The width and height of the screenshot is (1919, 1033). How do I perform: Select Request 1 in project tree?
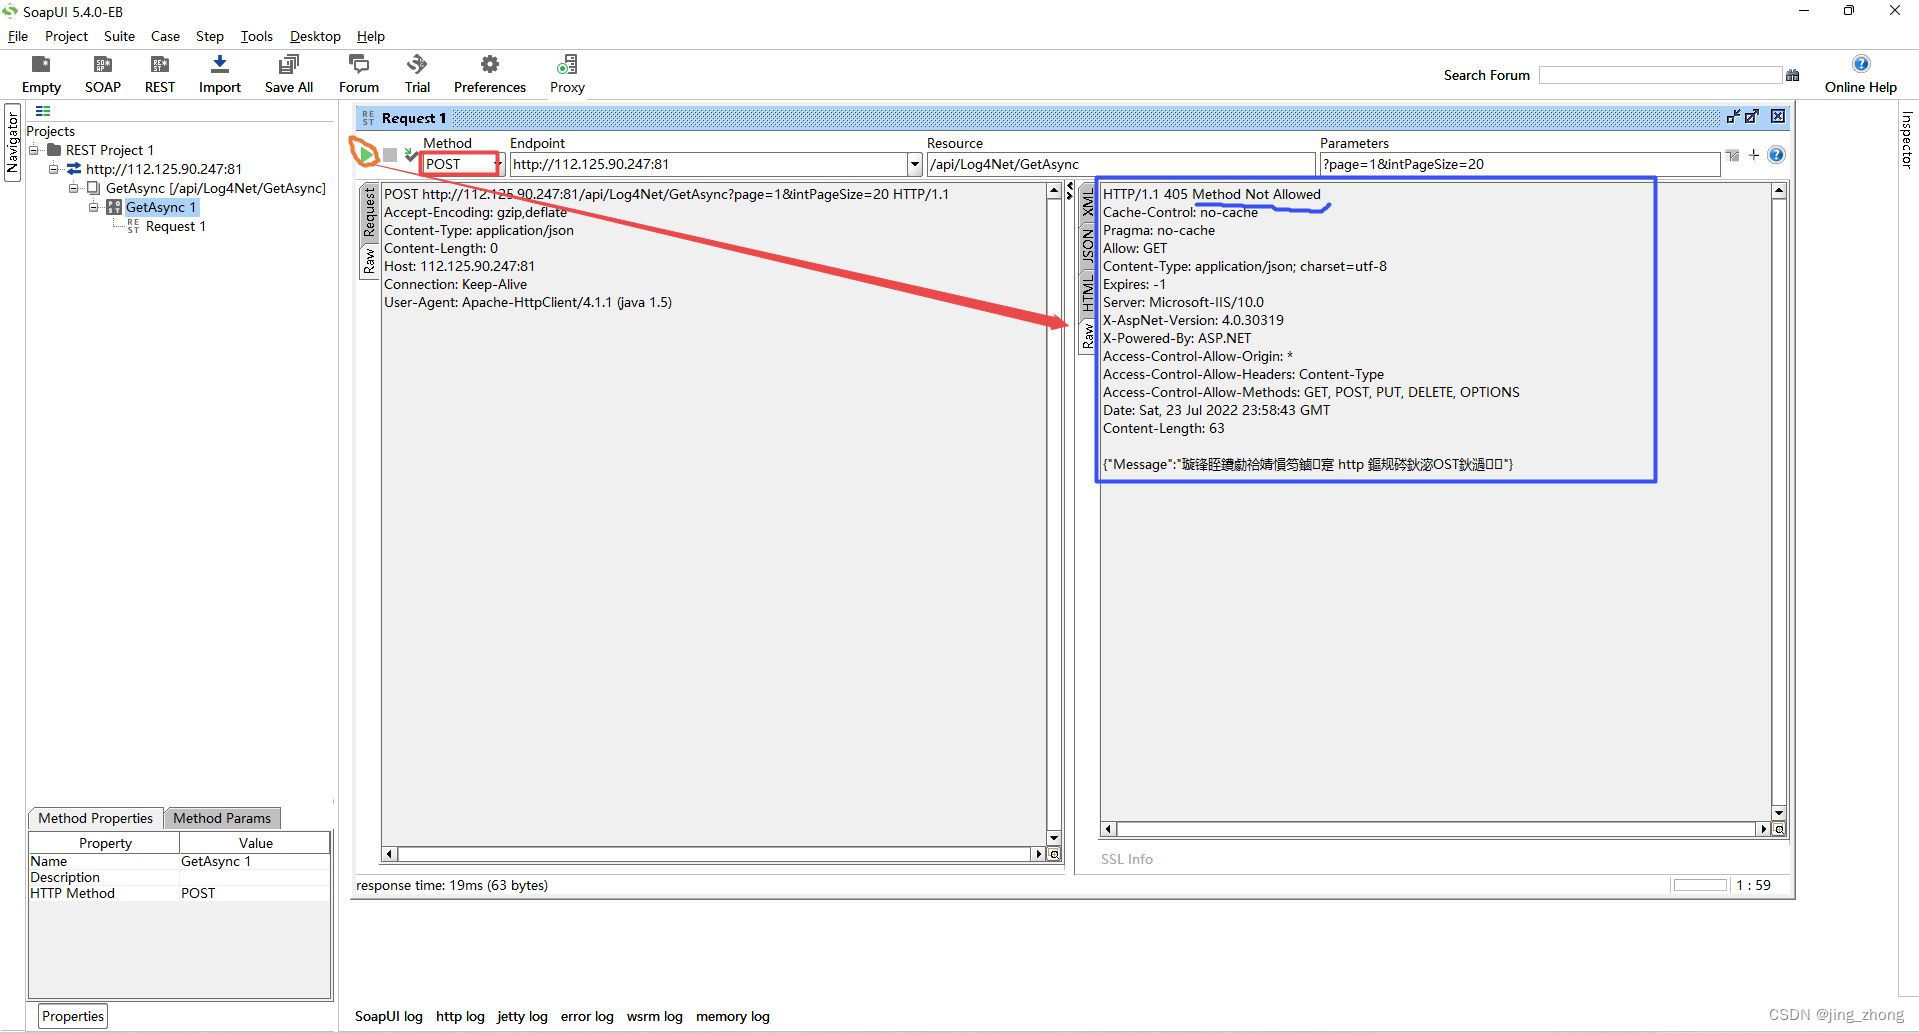tap(176, 227)
